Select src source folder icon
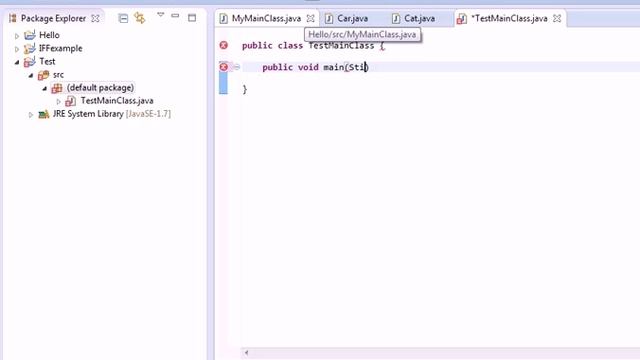Screen dimensions: 640x360 tap(43, 75)
